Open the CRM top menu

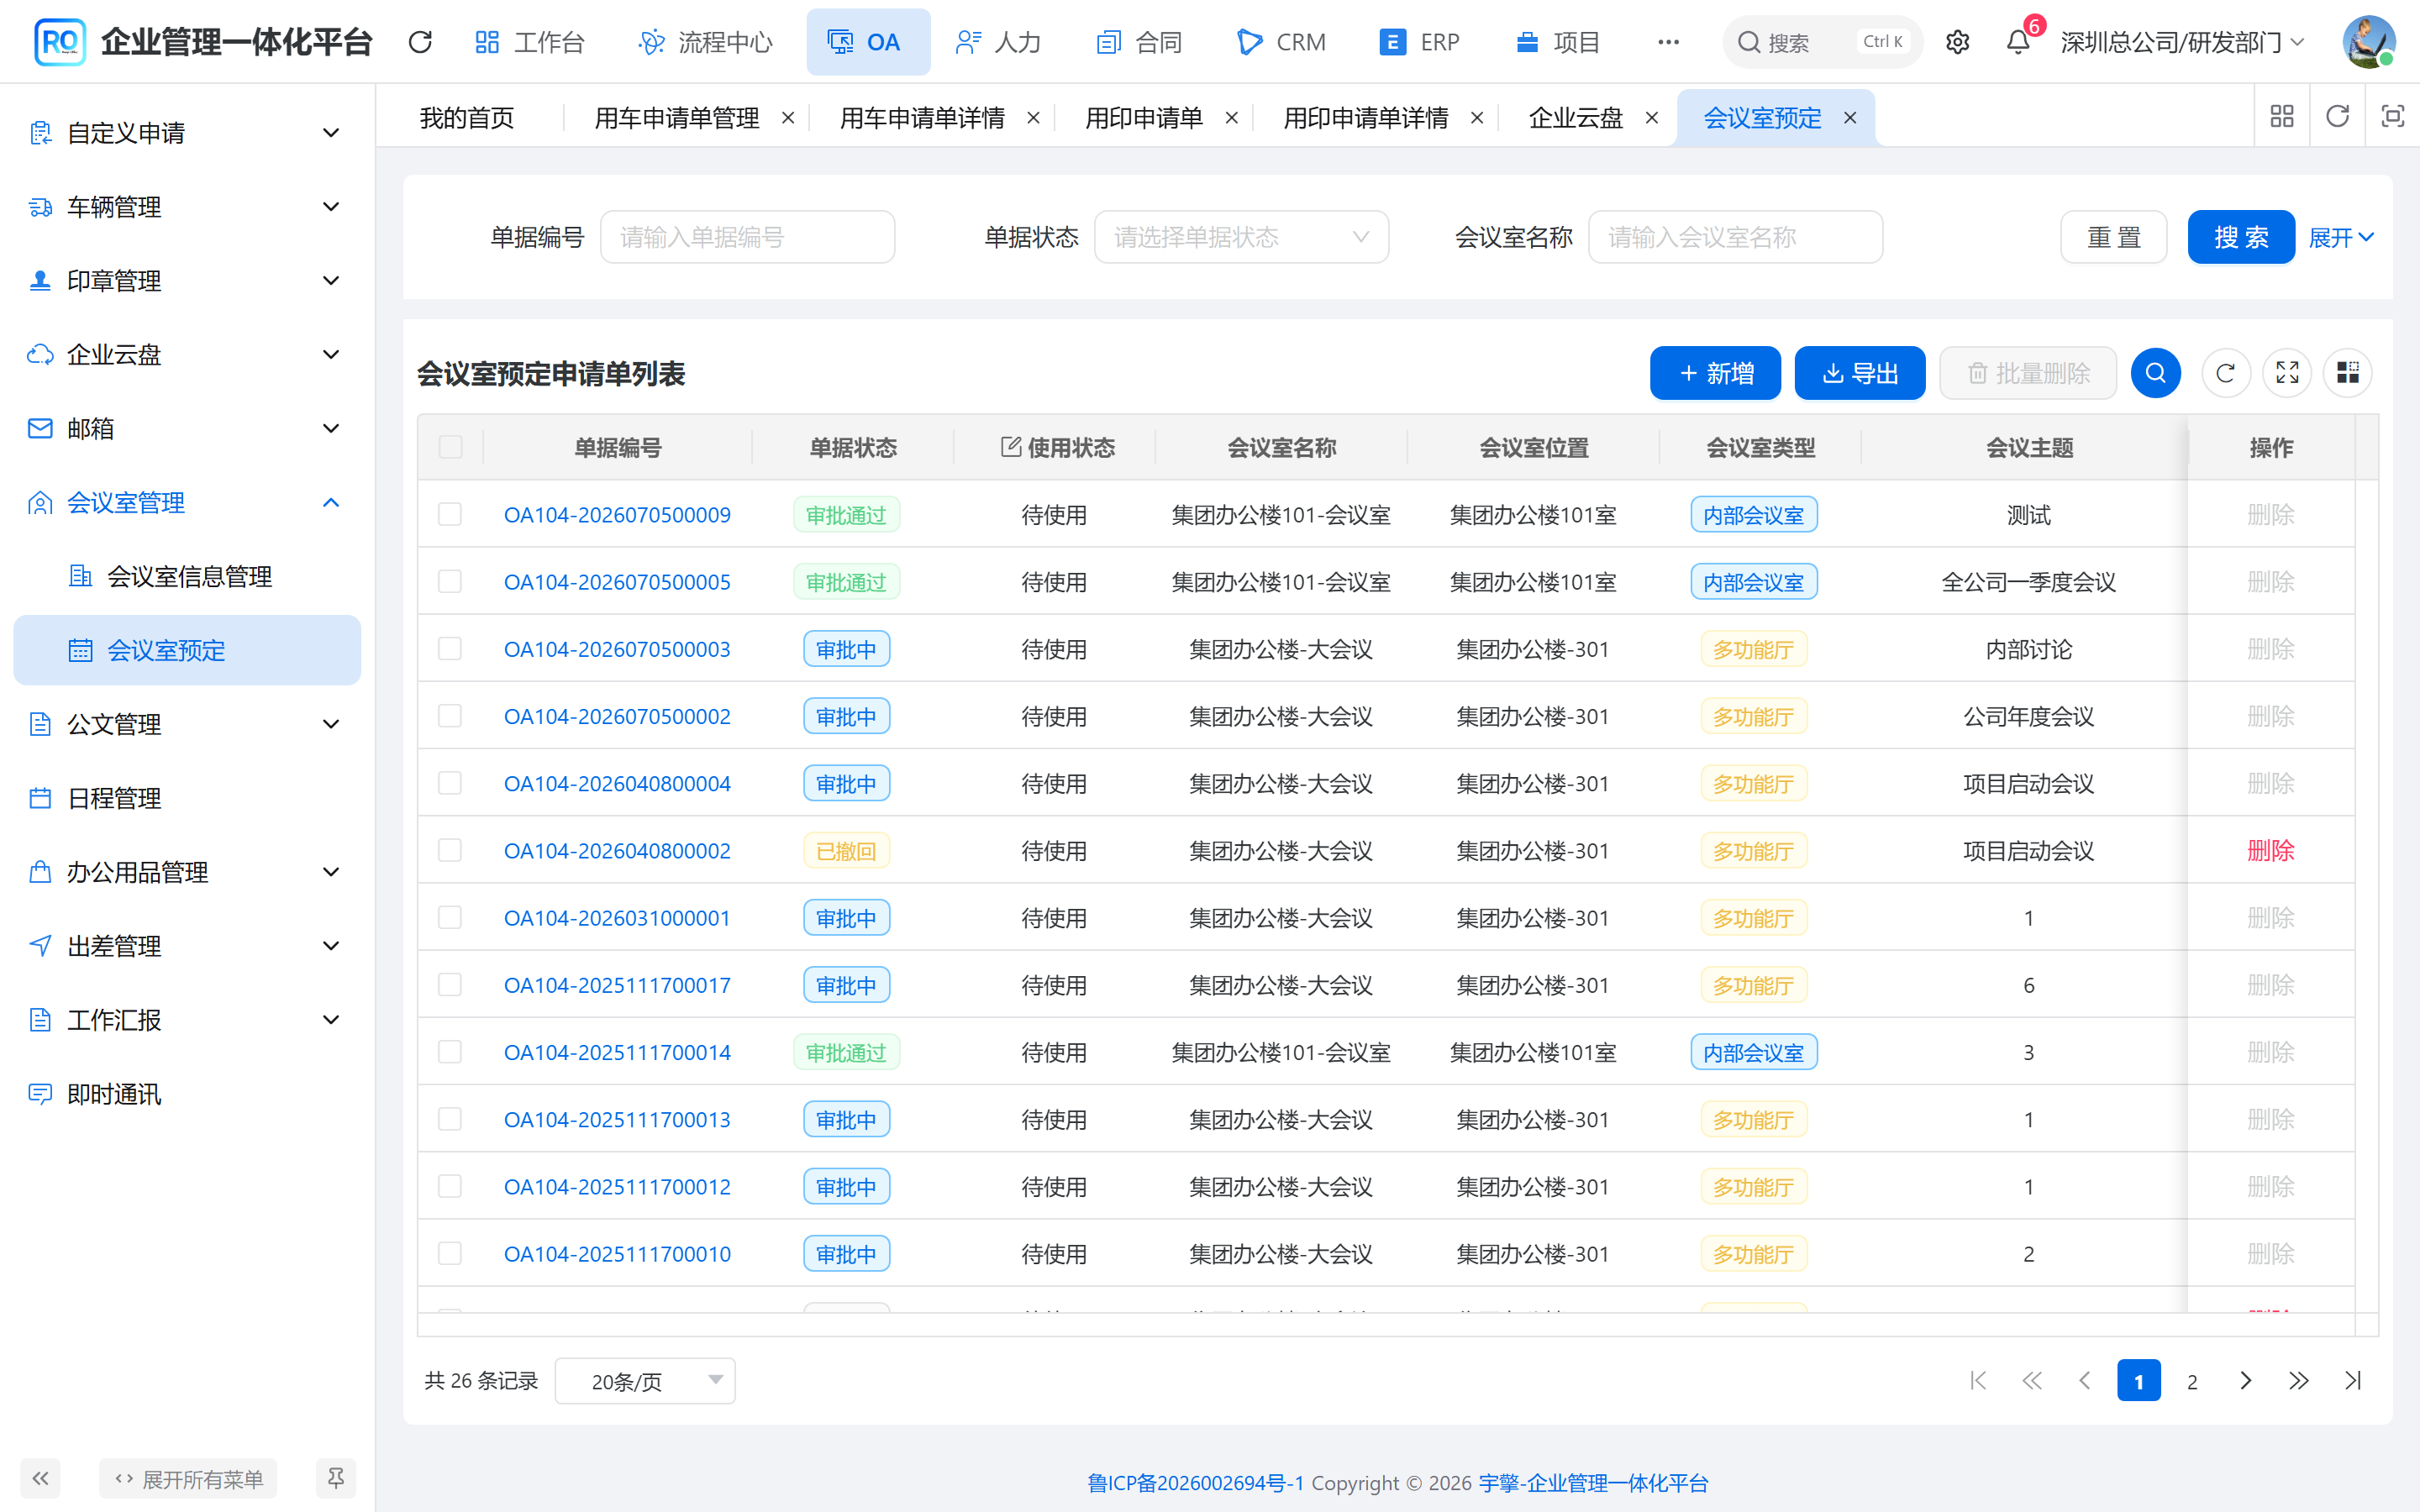tap(1281, 42)
